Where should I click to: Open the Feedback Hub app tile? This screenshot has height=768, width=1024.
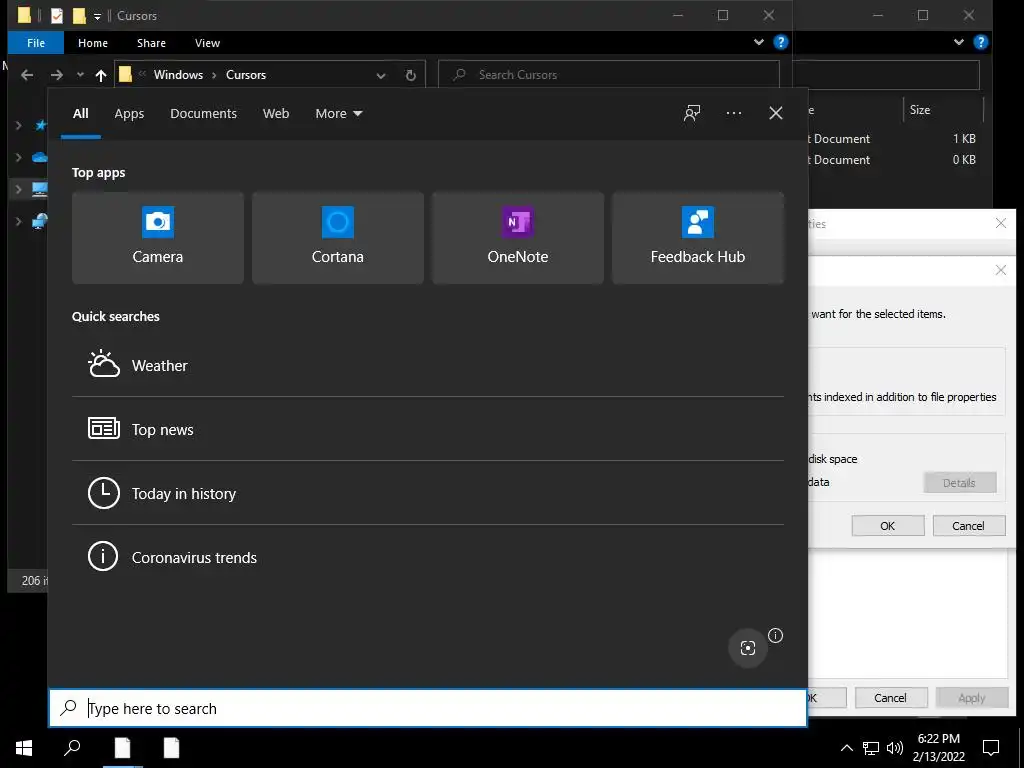(x=697, y=238)
